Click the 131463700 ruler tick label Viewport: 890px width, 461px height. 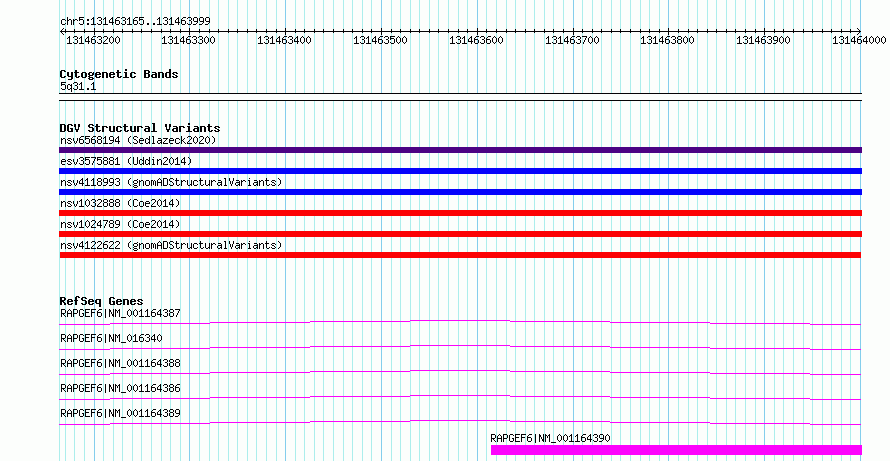tap(572, 41)
